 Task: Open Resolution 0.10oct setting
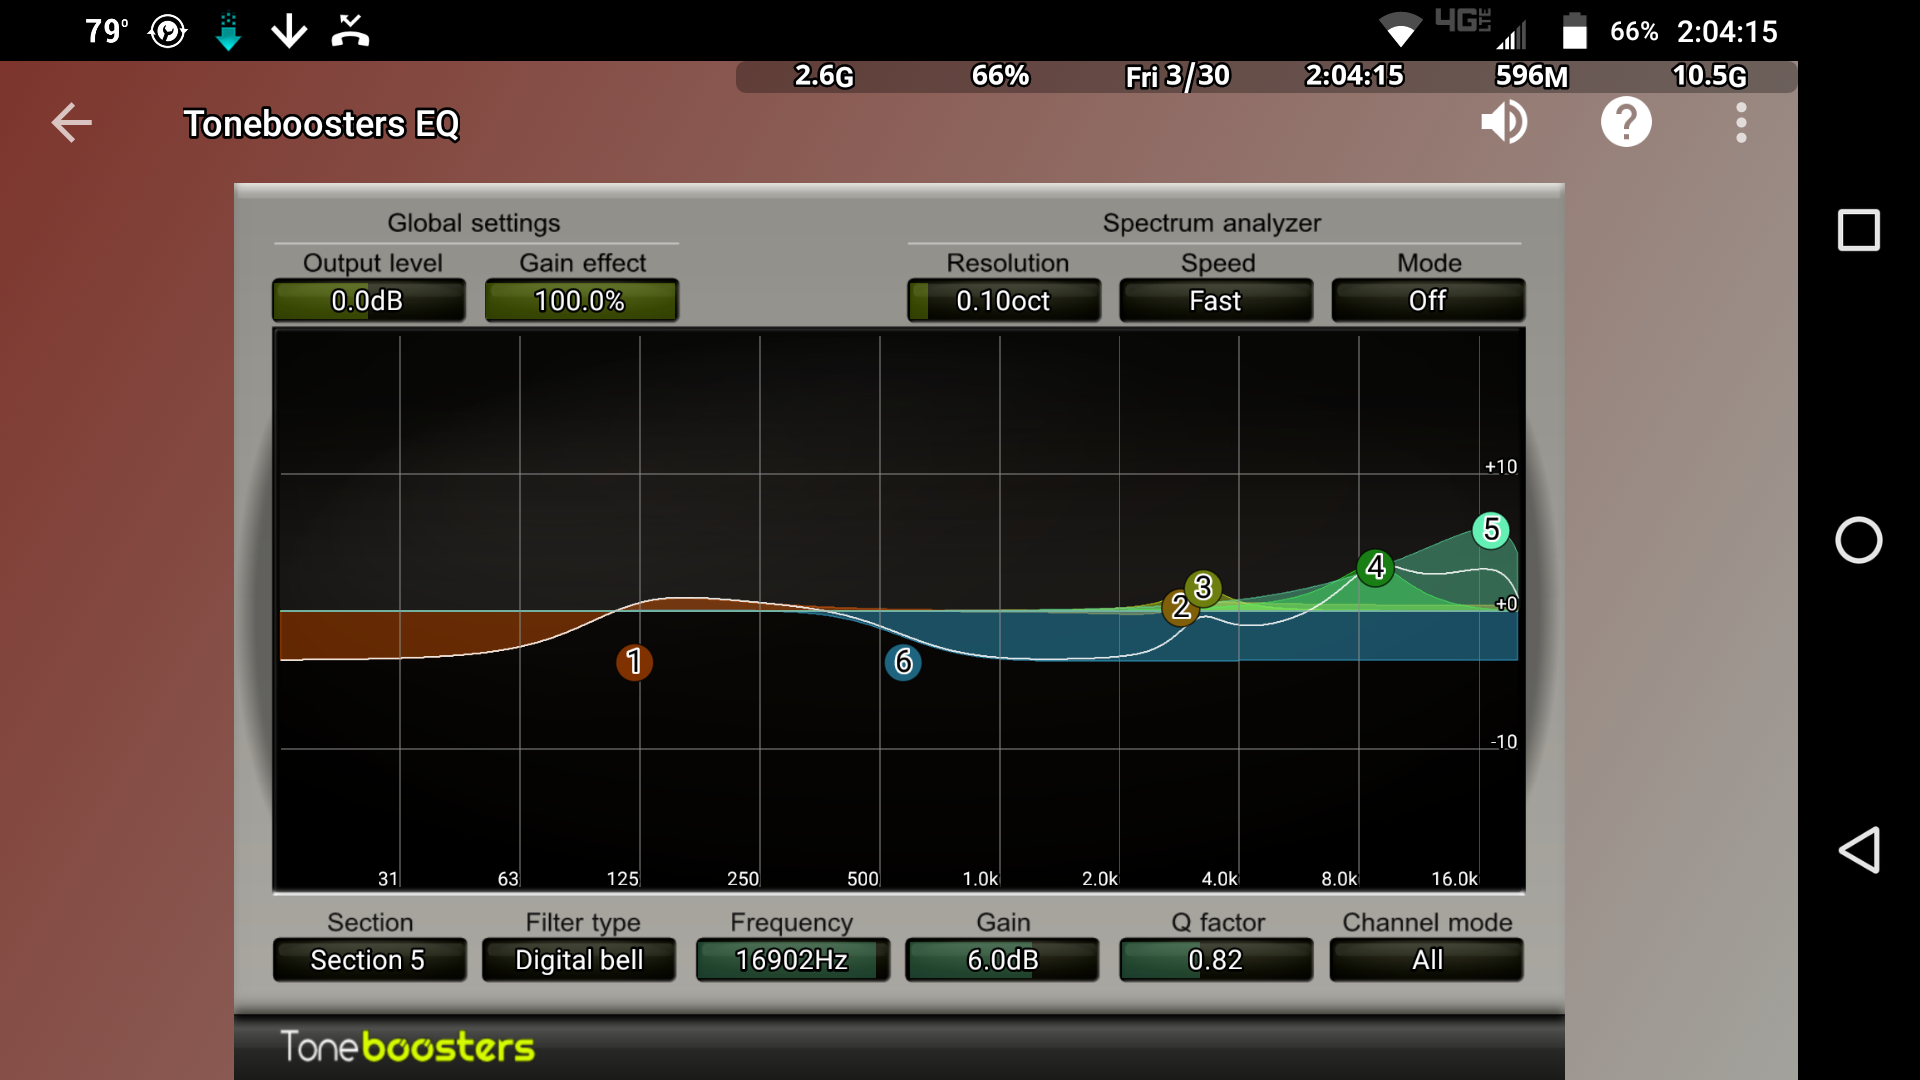[x=1003, y=301]
